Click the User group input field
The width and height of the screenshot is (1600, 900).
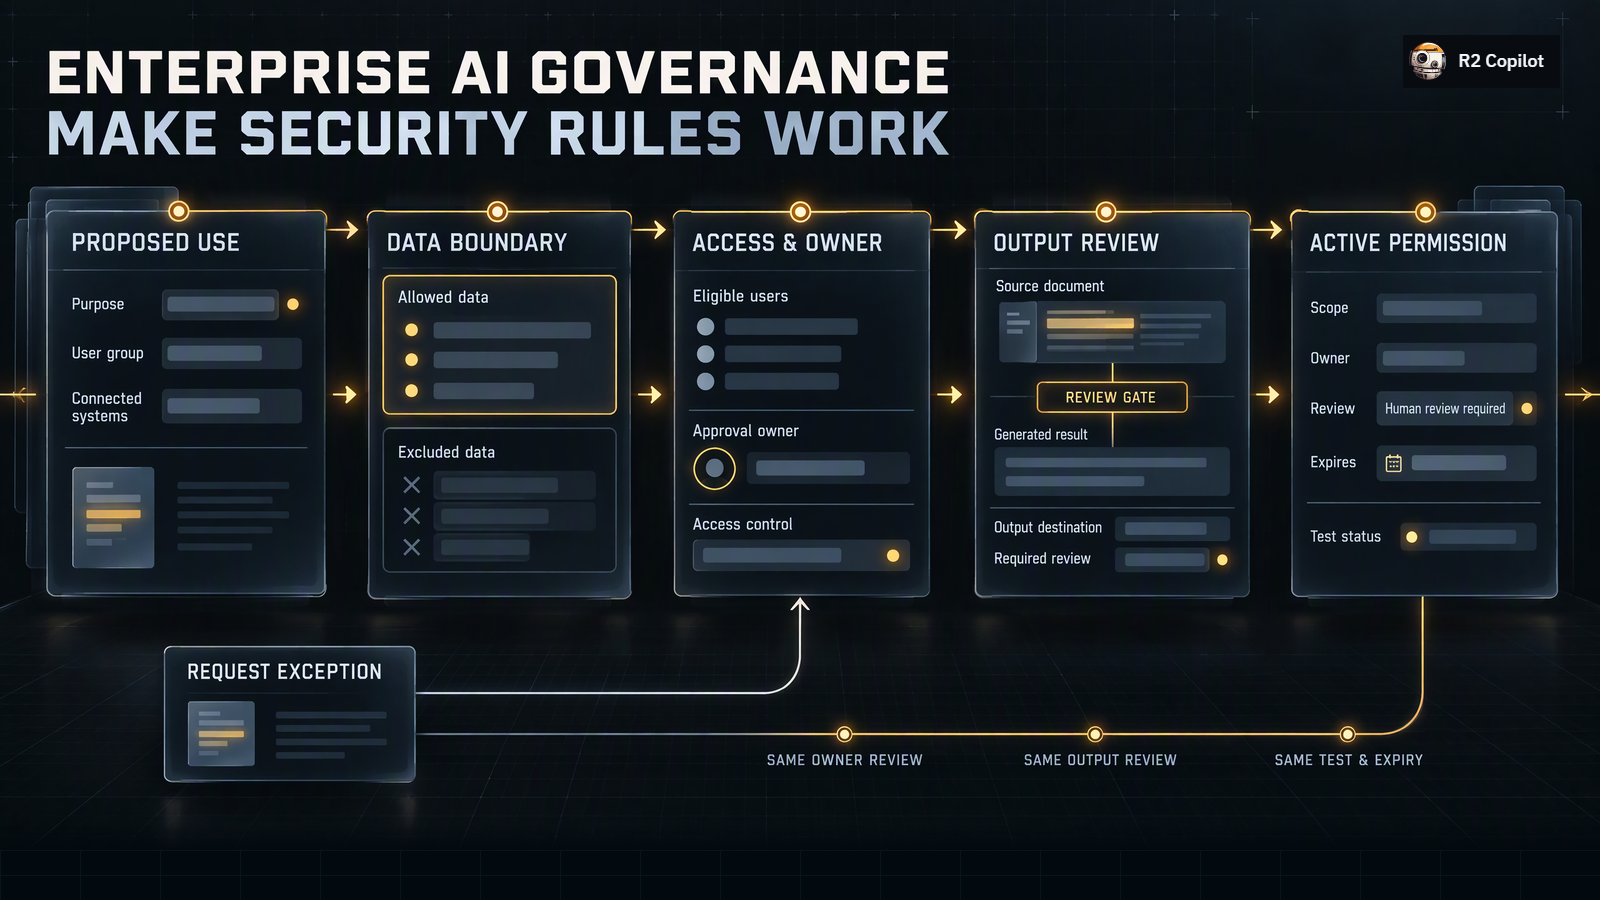point(232,353)
